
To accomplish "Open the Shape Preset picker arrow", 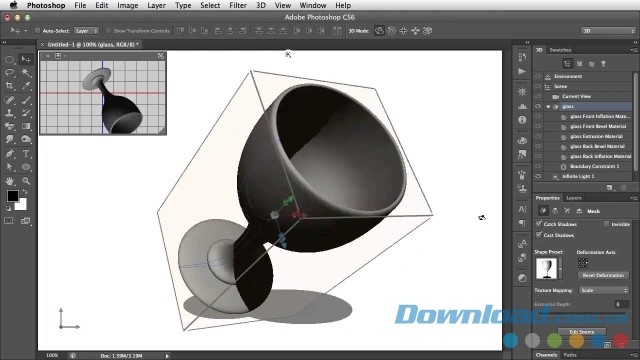I will pos(560,269).
